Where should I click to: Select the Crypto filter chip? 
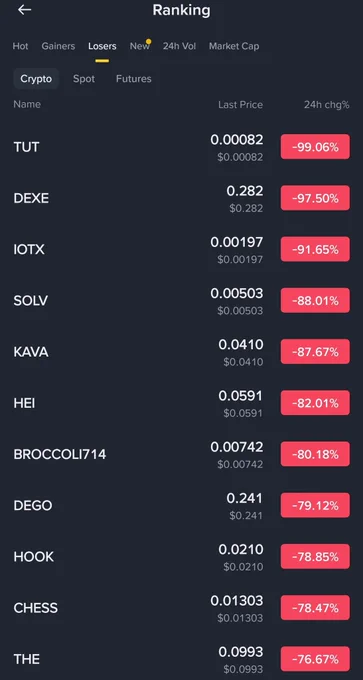(x=36, y=78)
